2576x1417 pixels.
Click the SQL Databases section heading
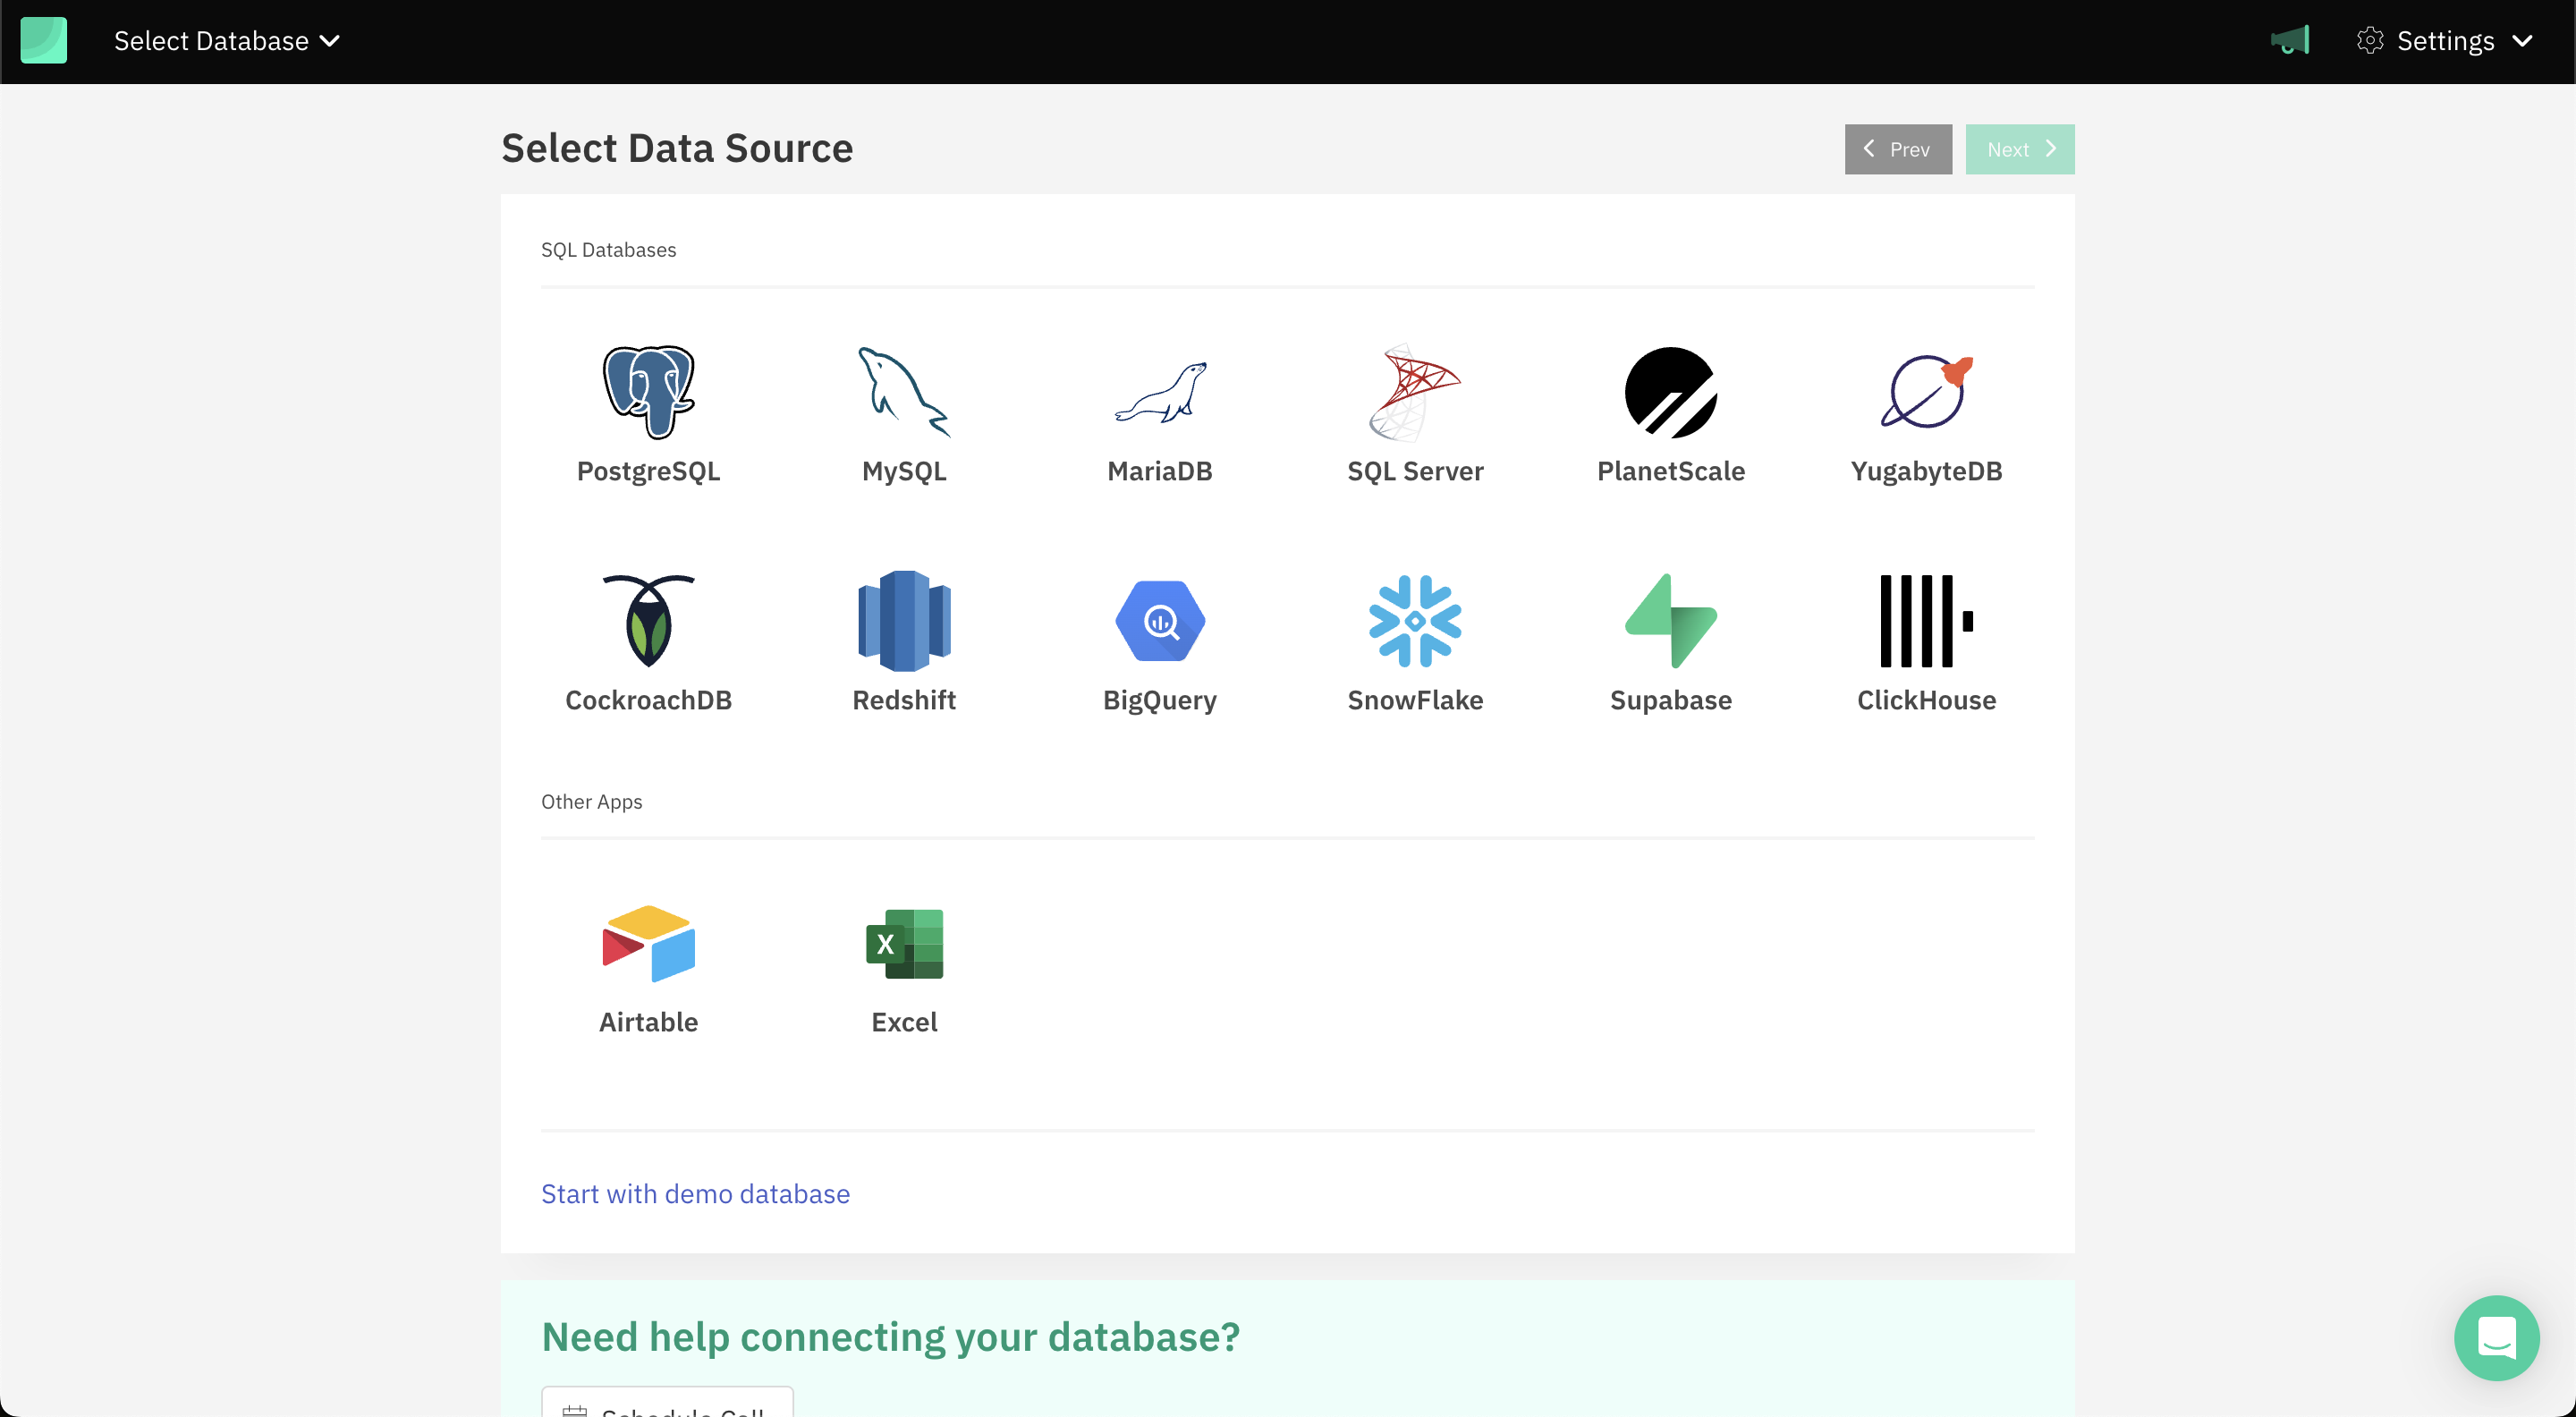pos(608,250)
